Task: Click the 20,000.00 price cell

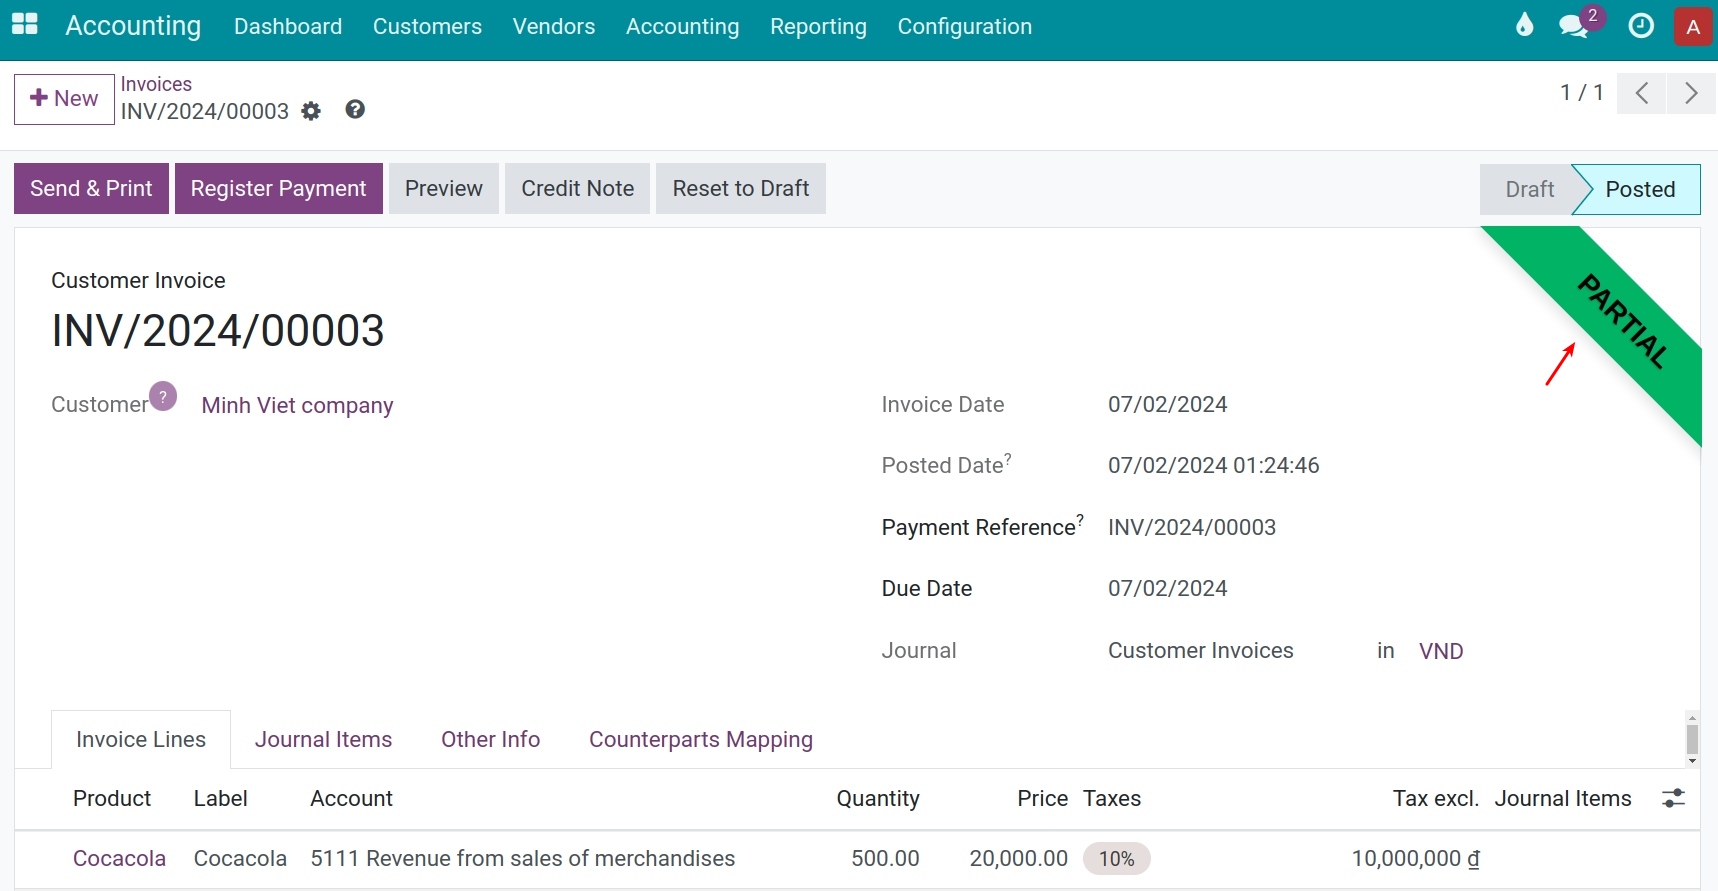Action: click(1019, 858)
